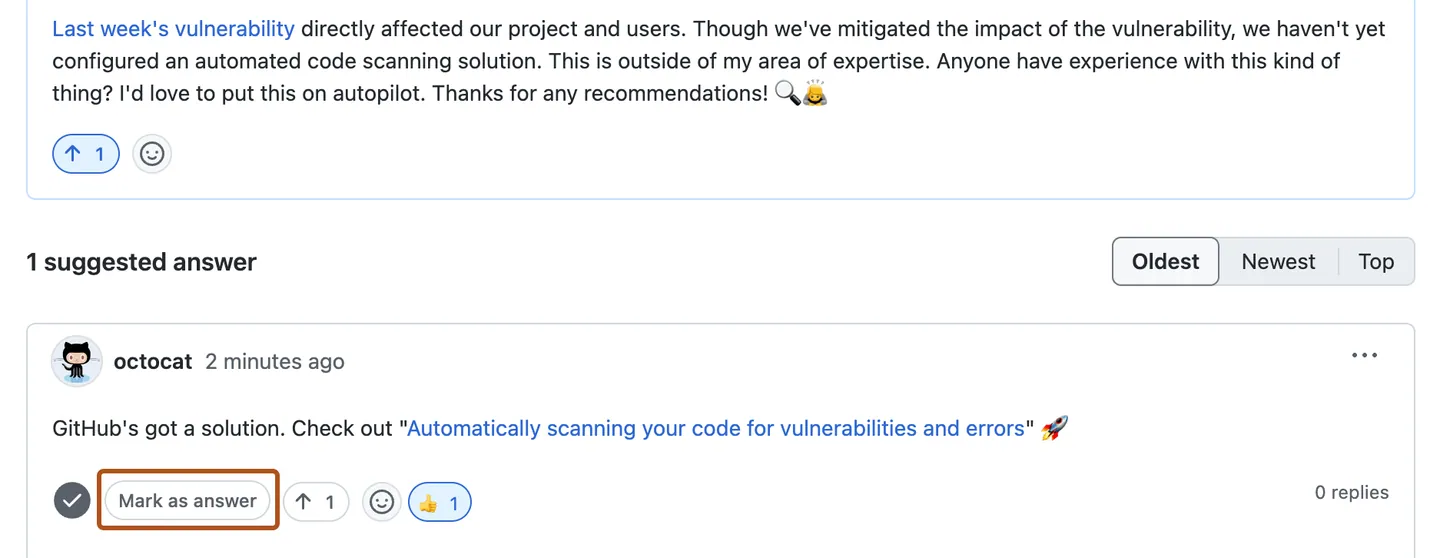The height and width of the screenshot is (558, 1440).
Task: Click octocat's avatar image
Action: [77, 361]
